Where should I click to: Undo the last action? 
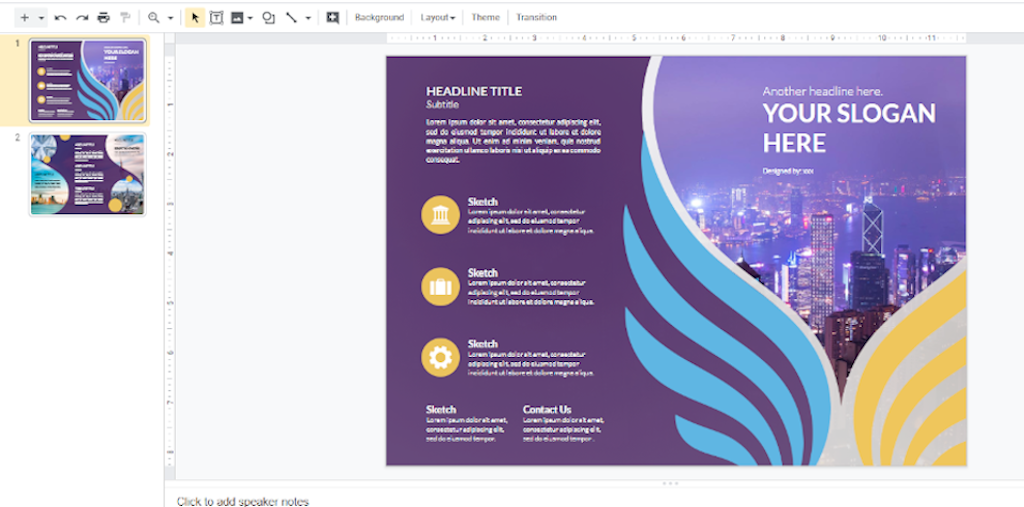[x=61, y=18]
